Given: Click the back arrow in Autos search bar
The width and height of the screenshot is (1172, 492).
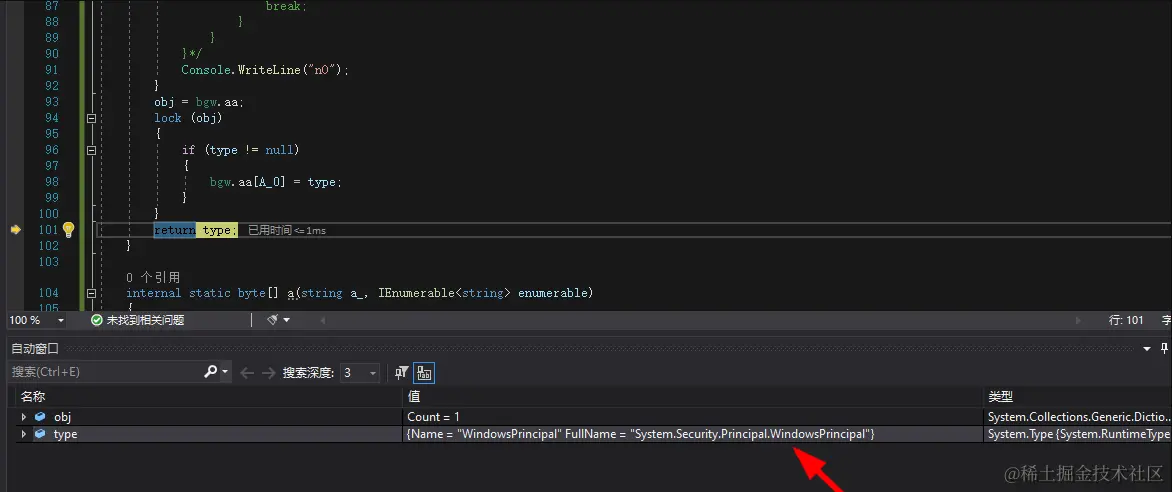Looking at the screenshot, I should pyautogui.click(x=247, y=372).
